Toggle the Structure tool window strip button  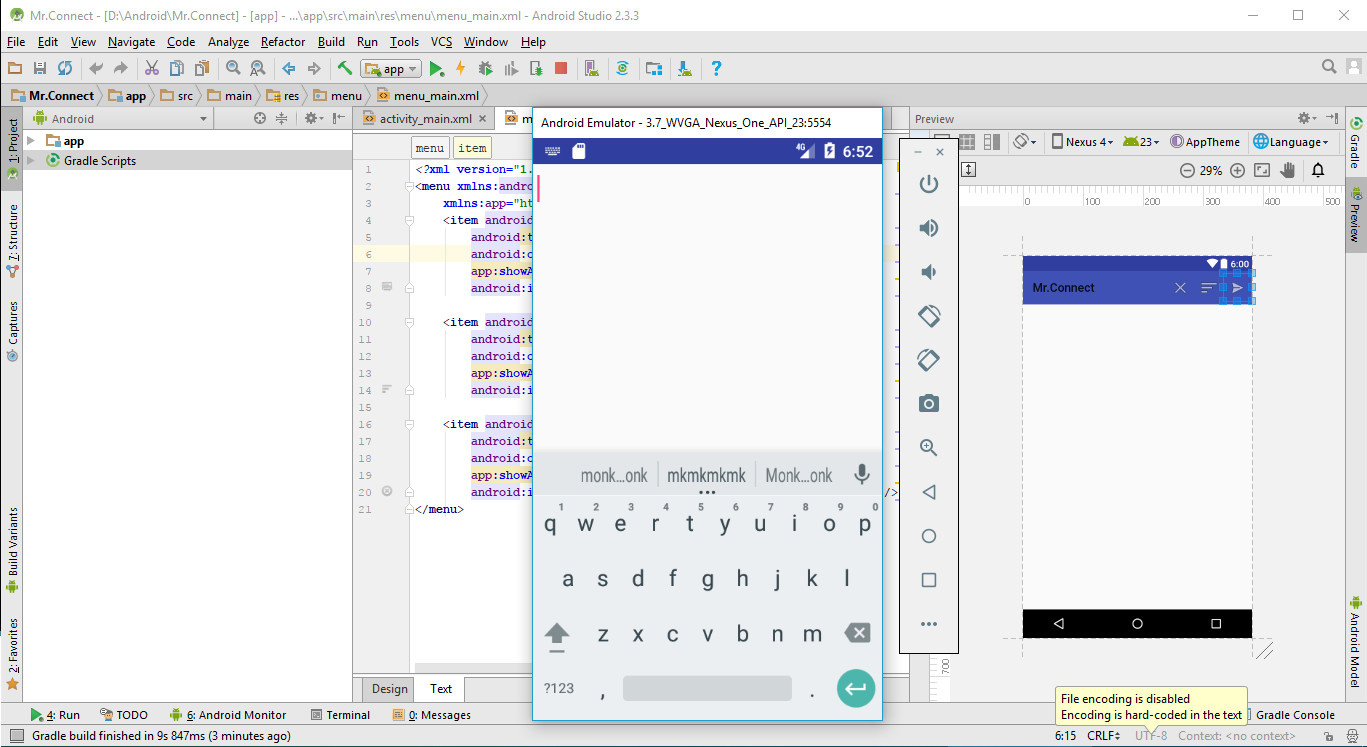pyautogui.click(x=12, y=240)
